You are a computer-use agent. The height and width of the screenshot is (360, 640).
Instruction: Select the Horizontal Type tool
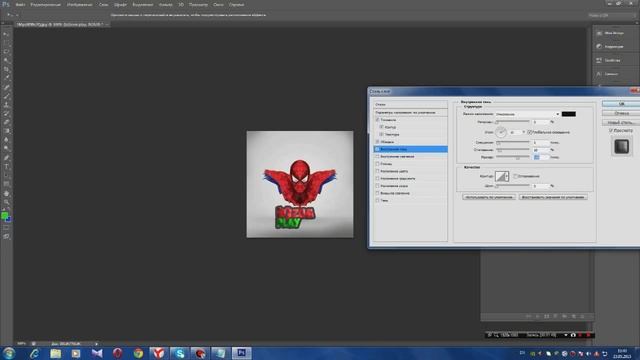[x=6, y=167]
